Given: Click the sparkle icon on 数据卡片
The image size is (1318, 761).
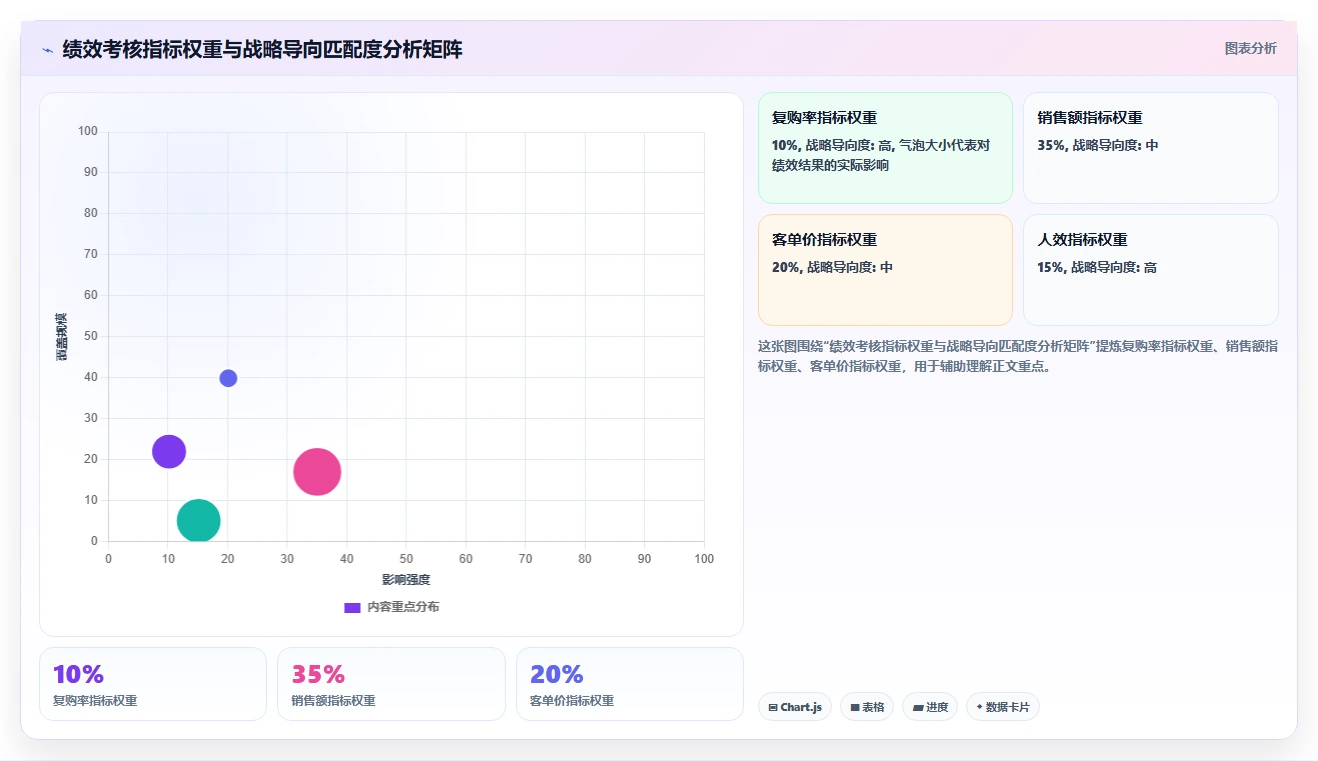Looking at the screenshot, I should click(980, 707).
